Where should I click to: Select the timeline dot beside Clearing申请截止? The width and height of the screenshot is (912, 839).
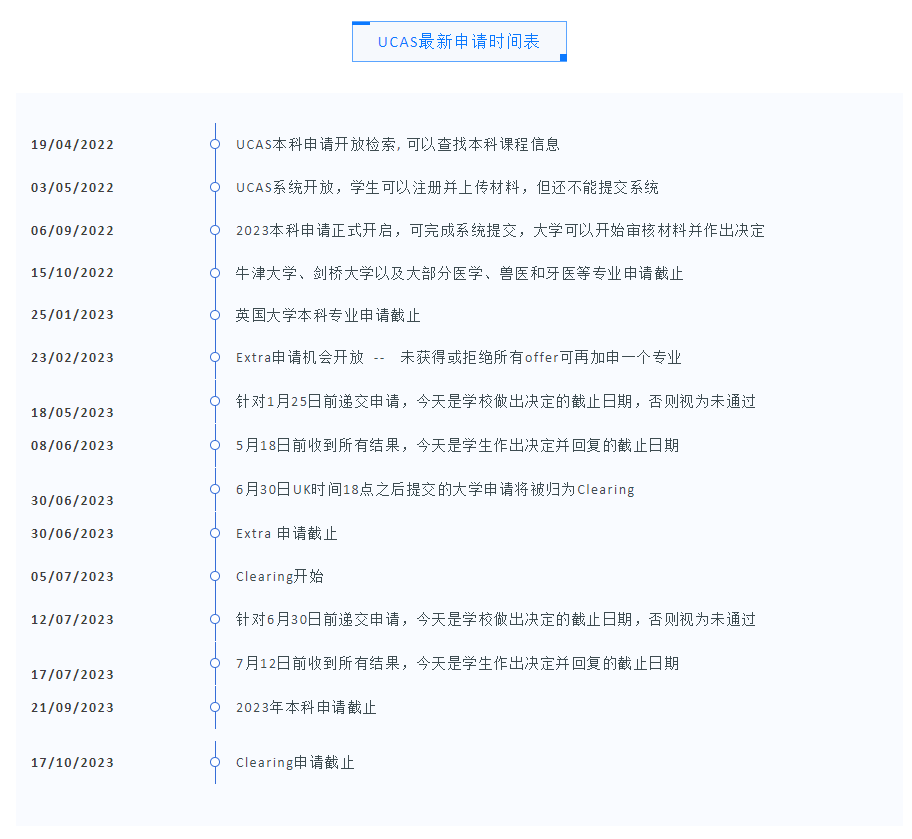click(x=215, y=762)
